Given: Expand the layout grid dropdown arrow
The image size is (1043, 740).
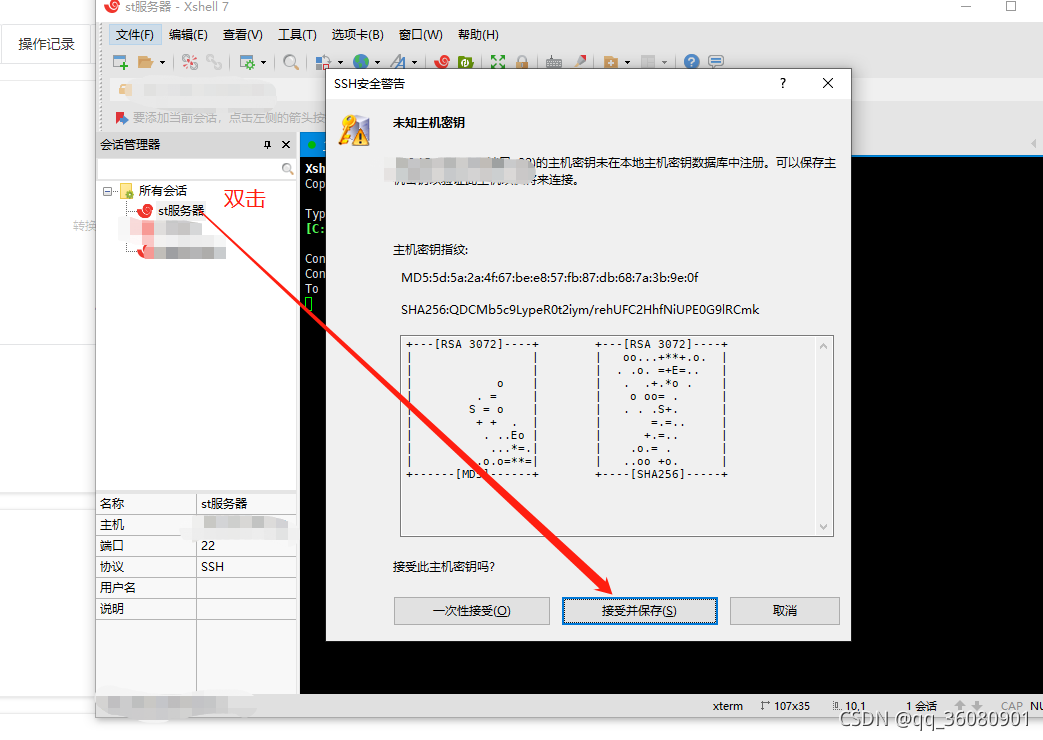Looking at the screenshot, I should (665, 63).
